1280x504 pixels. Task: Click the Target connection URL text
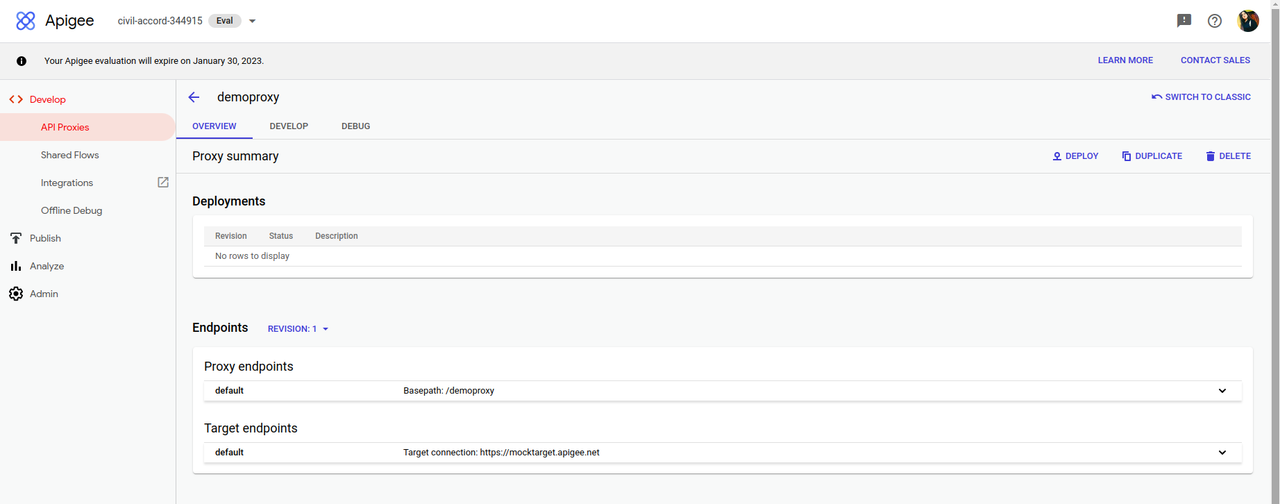[x=501, y=453]
